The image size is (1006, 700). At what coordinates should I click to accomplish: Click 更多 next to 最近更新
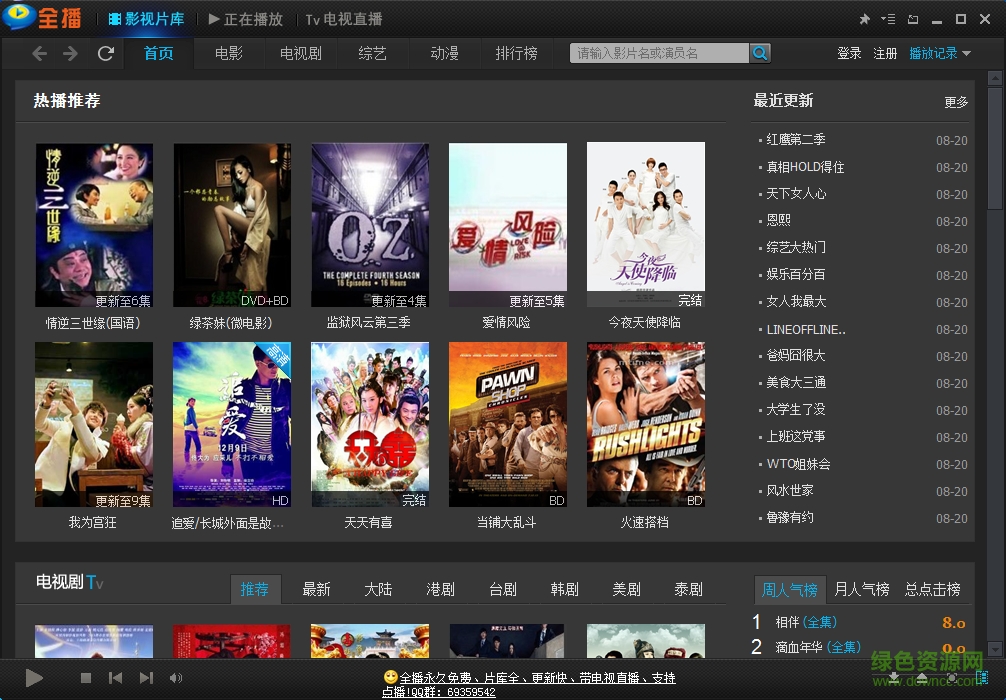pos(956,102)
